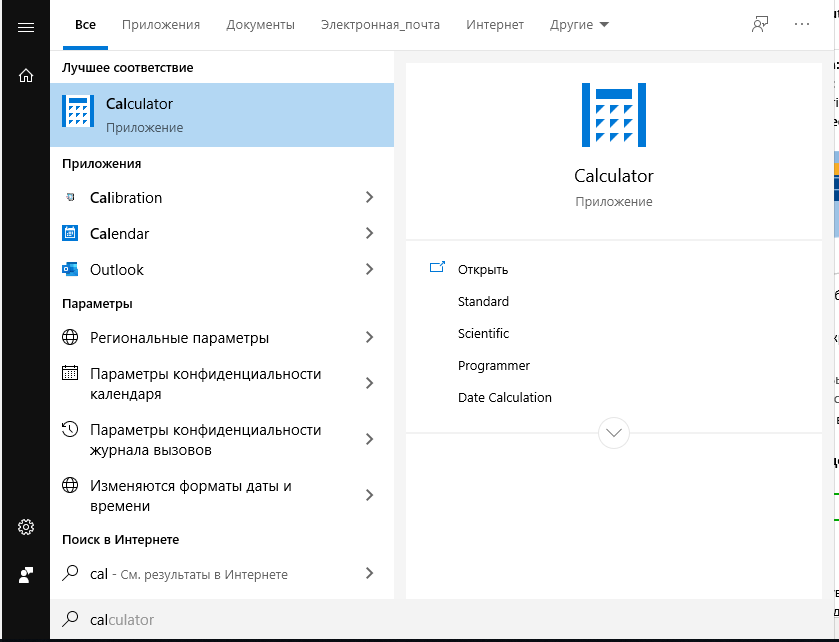Expand the Calibration result arrow
This screenshot has height=642, width=839.
click(369, 197)
